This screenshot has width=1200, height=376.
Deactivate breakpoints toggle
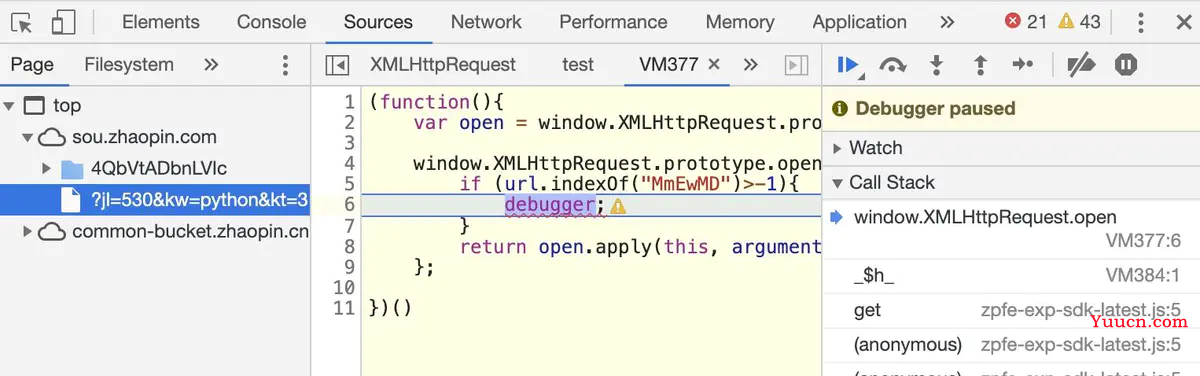coord(1082,65)
